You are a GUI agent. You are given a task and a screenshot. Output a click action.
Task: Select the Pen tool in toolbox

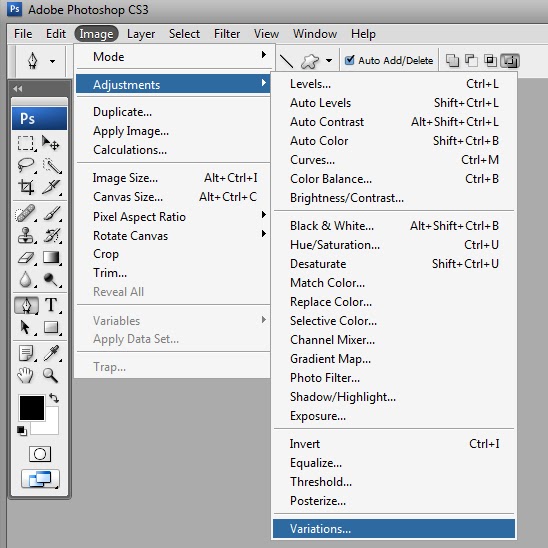click(27, 305)
